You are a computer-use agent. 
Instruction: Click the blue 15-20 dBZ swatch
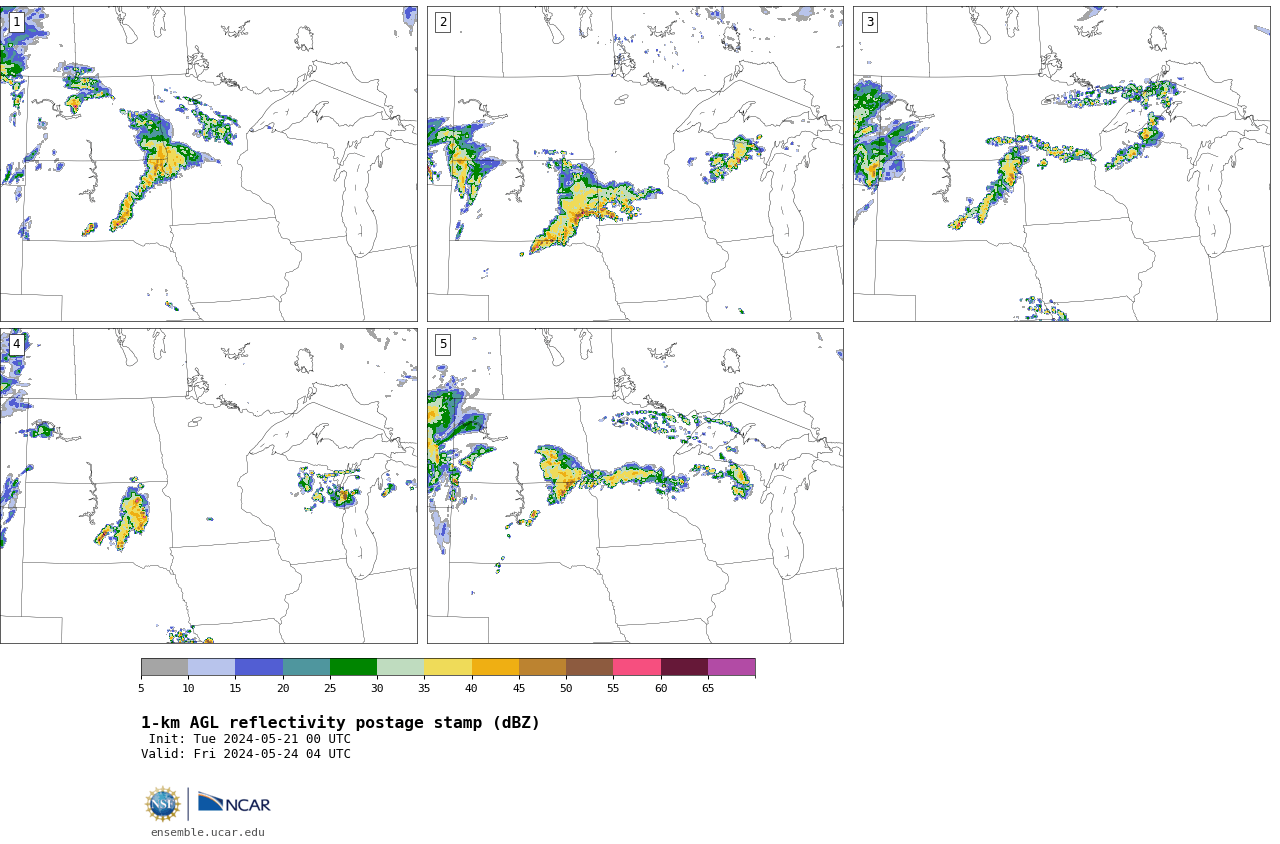[259, 667]
